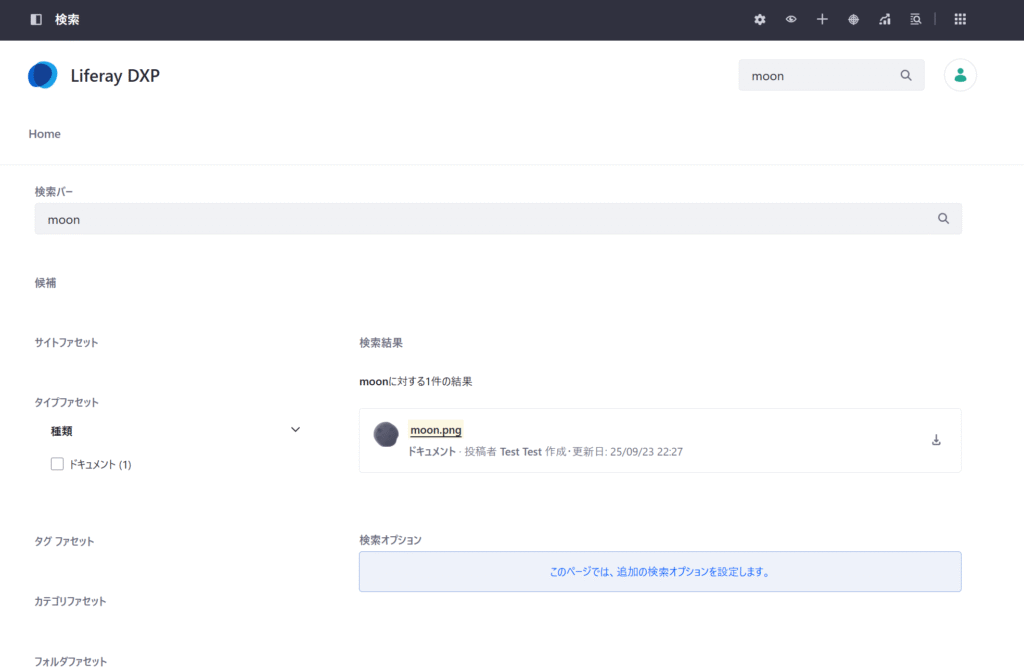Image resolution: width=1024 pixels, height=669 pixels.
Task: Toggle controls visibility eye icon
Action: click(791, 19)
